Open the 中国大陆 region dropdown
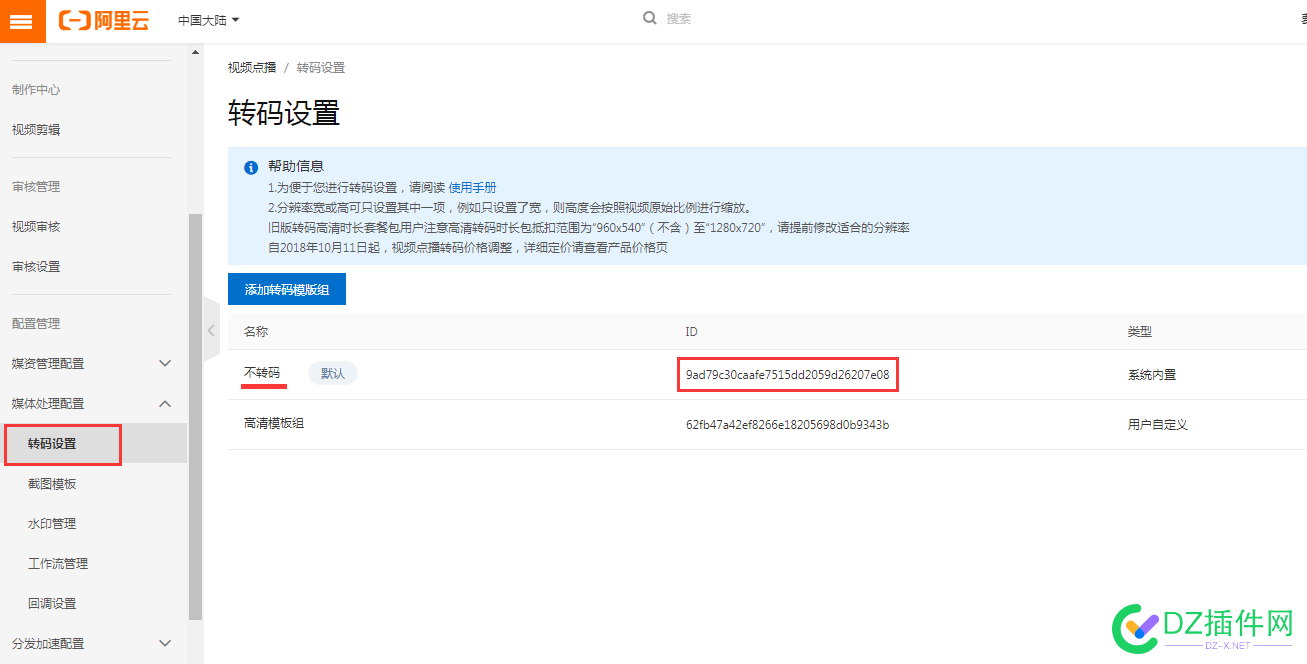1307x664 pixels. pos(208,20)
